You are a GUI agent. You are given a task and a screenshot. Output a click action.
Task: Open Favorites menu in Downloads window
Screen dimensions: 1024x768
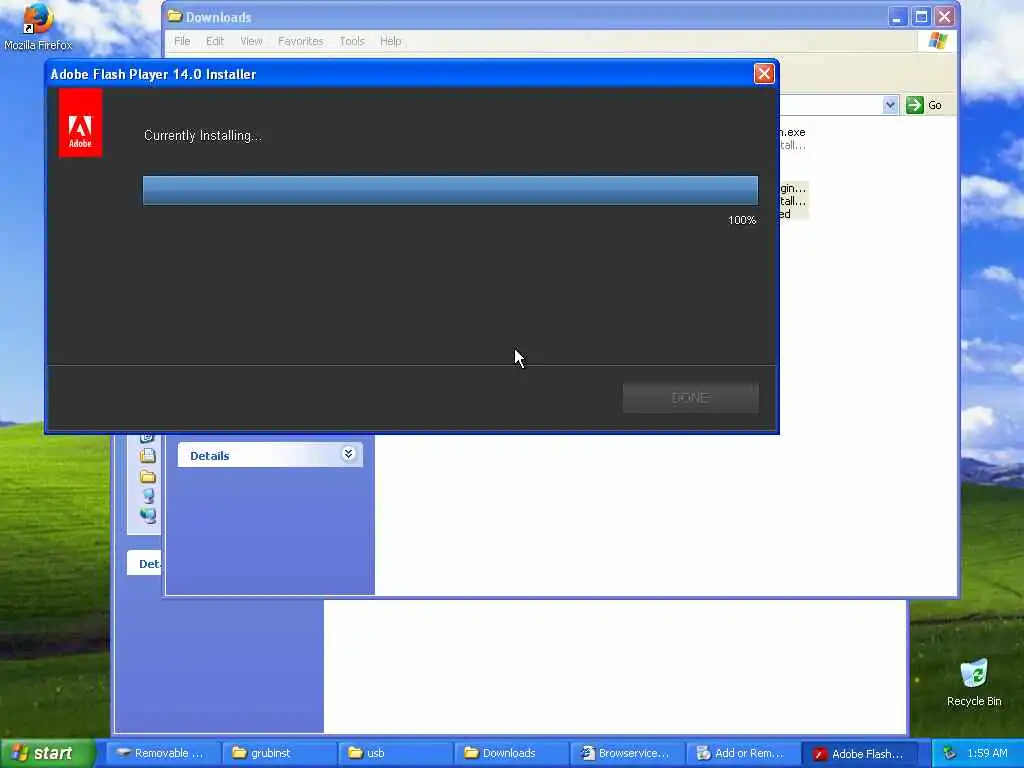click(300, 41)
